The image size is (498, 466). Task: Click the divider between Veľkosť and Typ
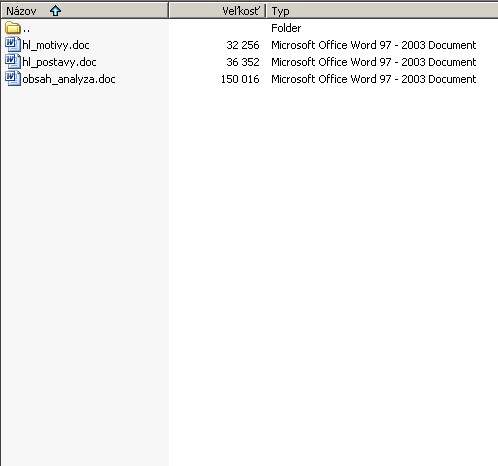coord(266,11)
